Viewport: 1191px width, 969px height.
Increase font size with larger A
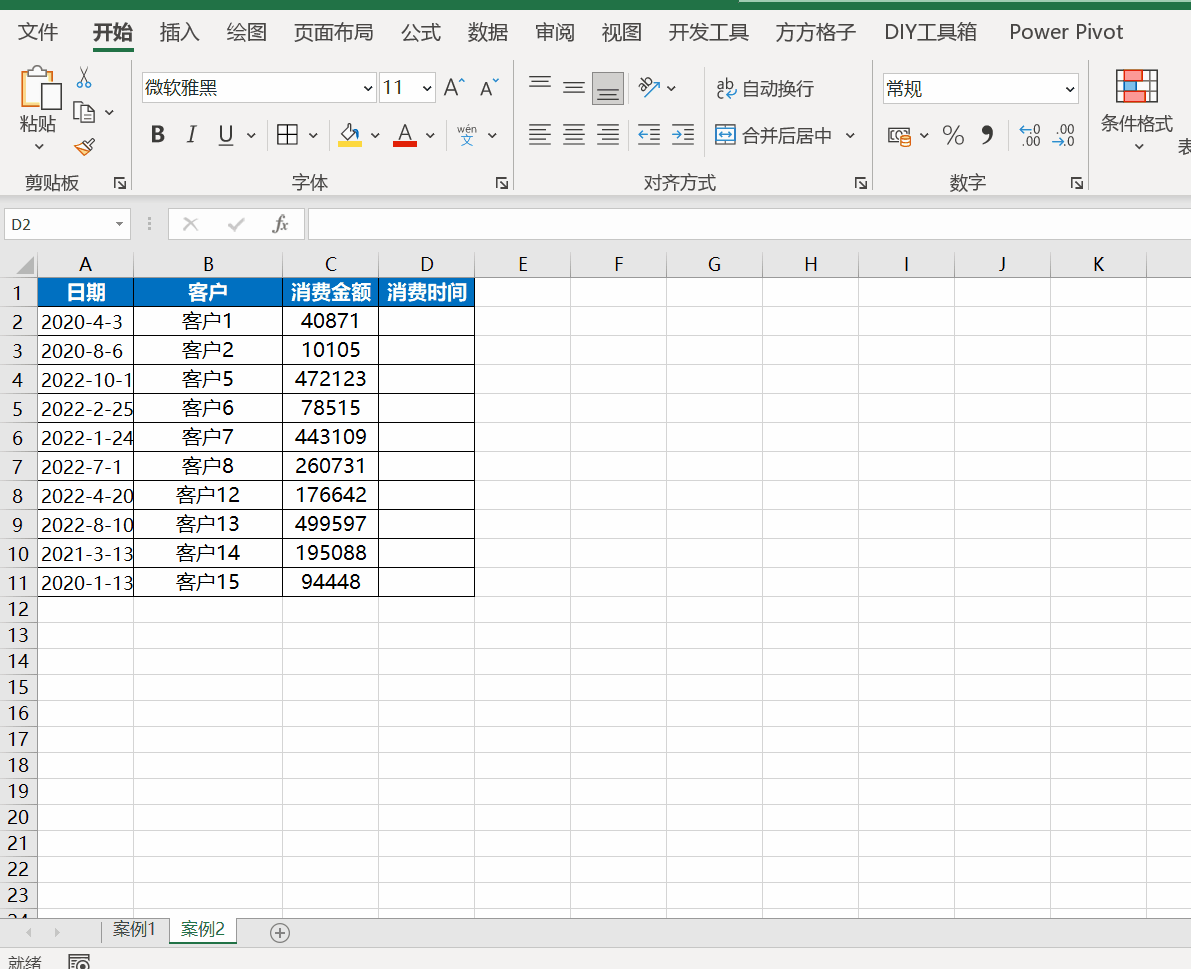pyautogui.click(x=453, y=88)
